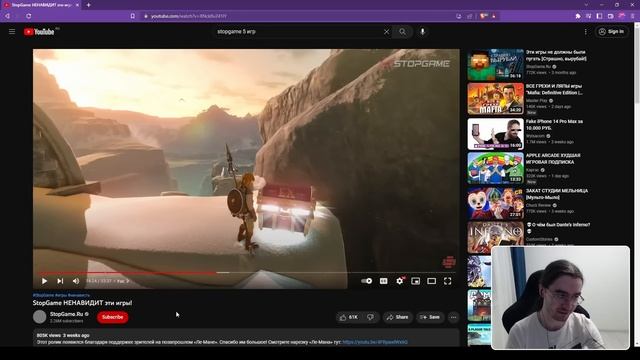Dislike the video
This screenshot has height=360, width=640.
pos(371,317)
